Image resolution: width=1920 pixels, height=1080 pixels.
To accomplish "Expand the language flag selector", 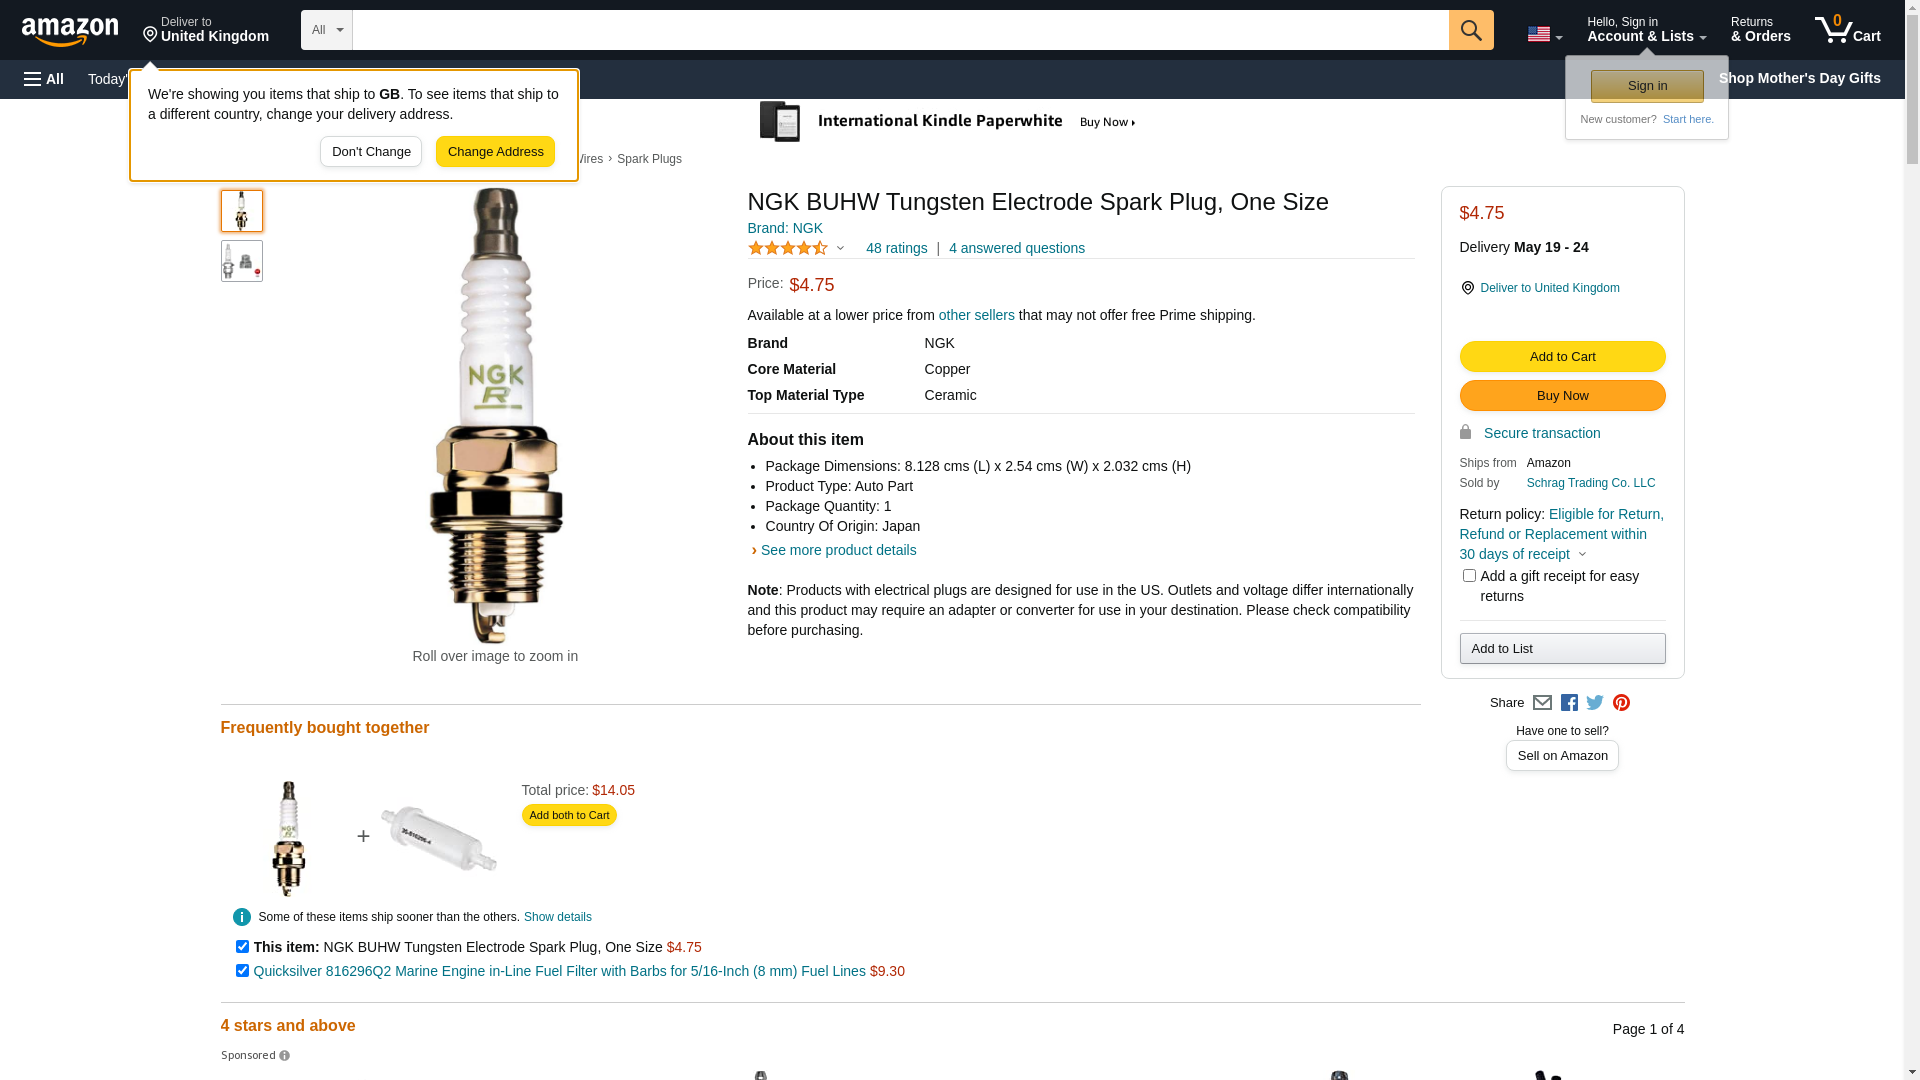I will pos(1544,35).
